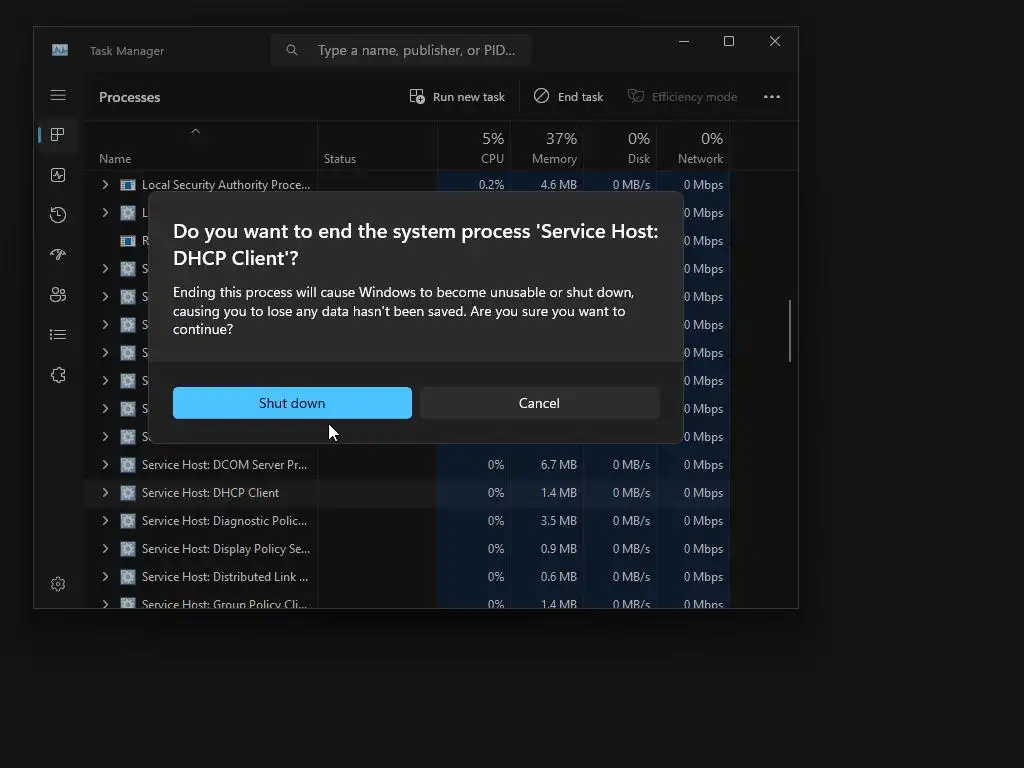Click the Local Security Authority process icon
The image size is (1024, 768).
pos(128,185)
